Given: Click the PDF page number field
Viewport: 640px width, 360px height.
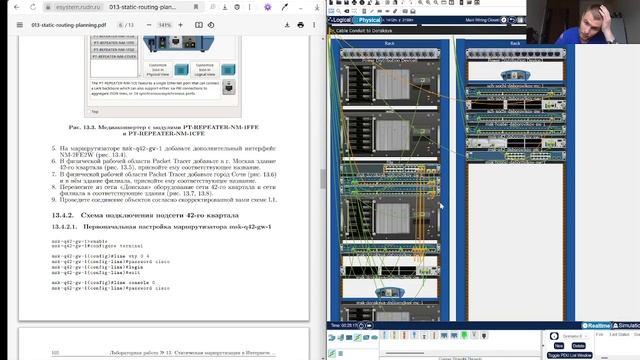Looking at the screenshot, I should pos(121,25).
